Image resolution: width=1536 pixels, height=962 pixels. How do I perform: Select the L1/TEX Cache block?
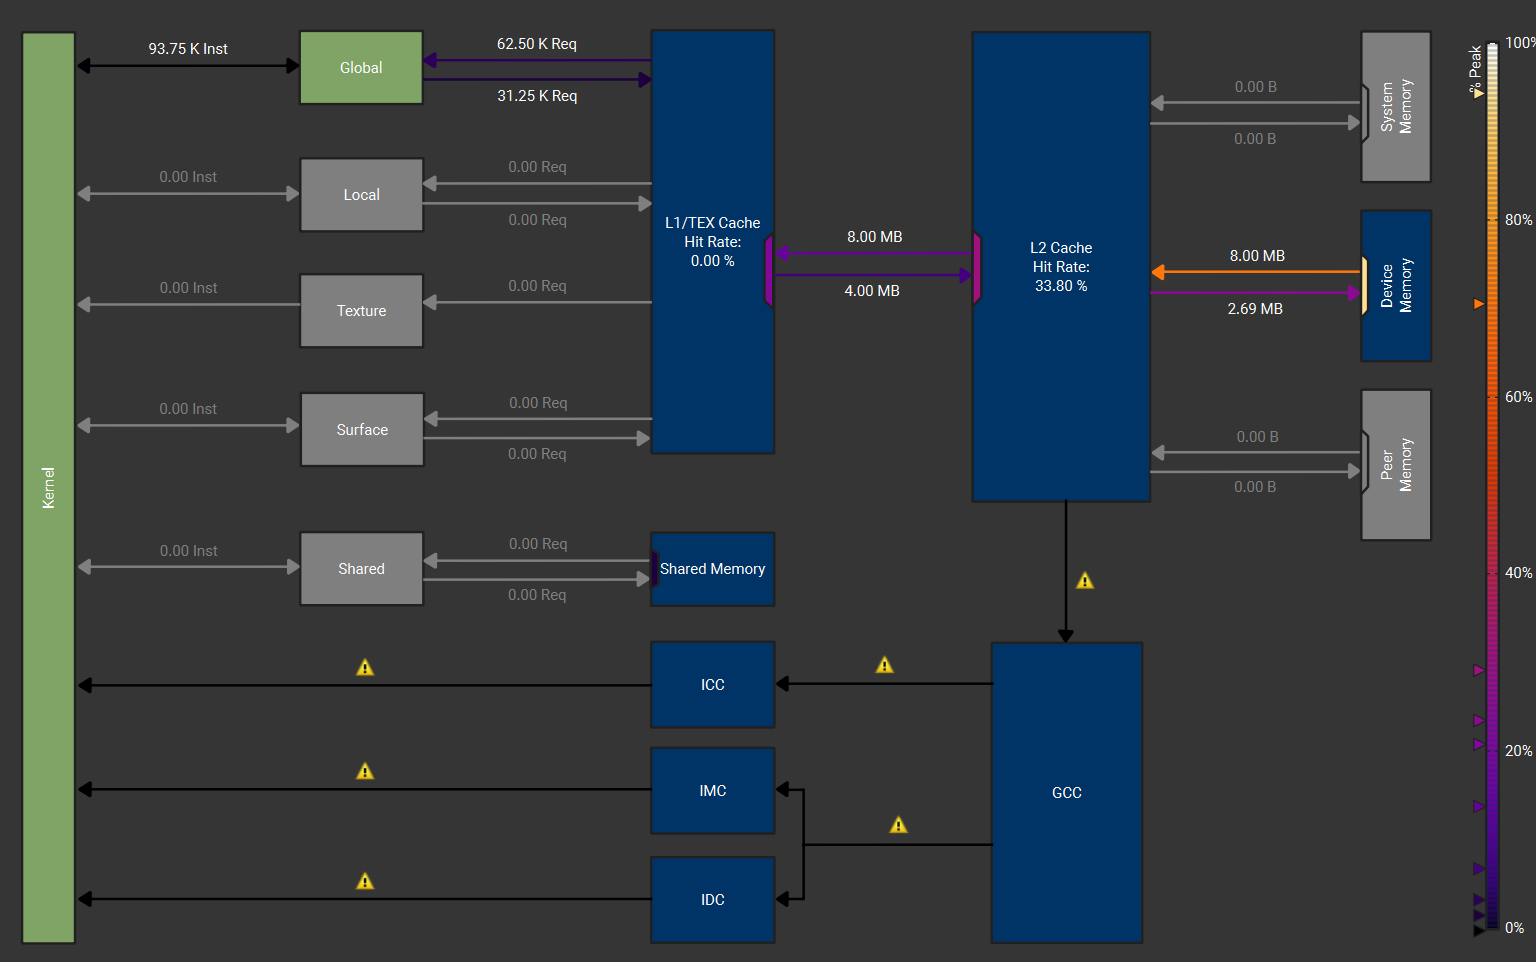click(712, 241)
